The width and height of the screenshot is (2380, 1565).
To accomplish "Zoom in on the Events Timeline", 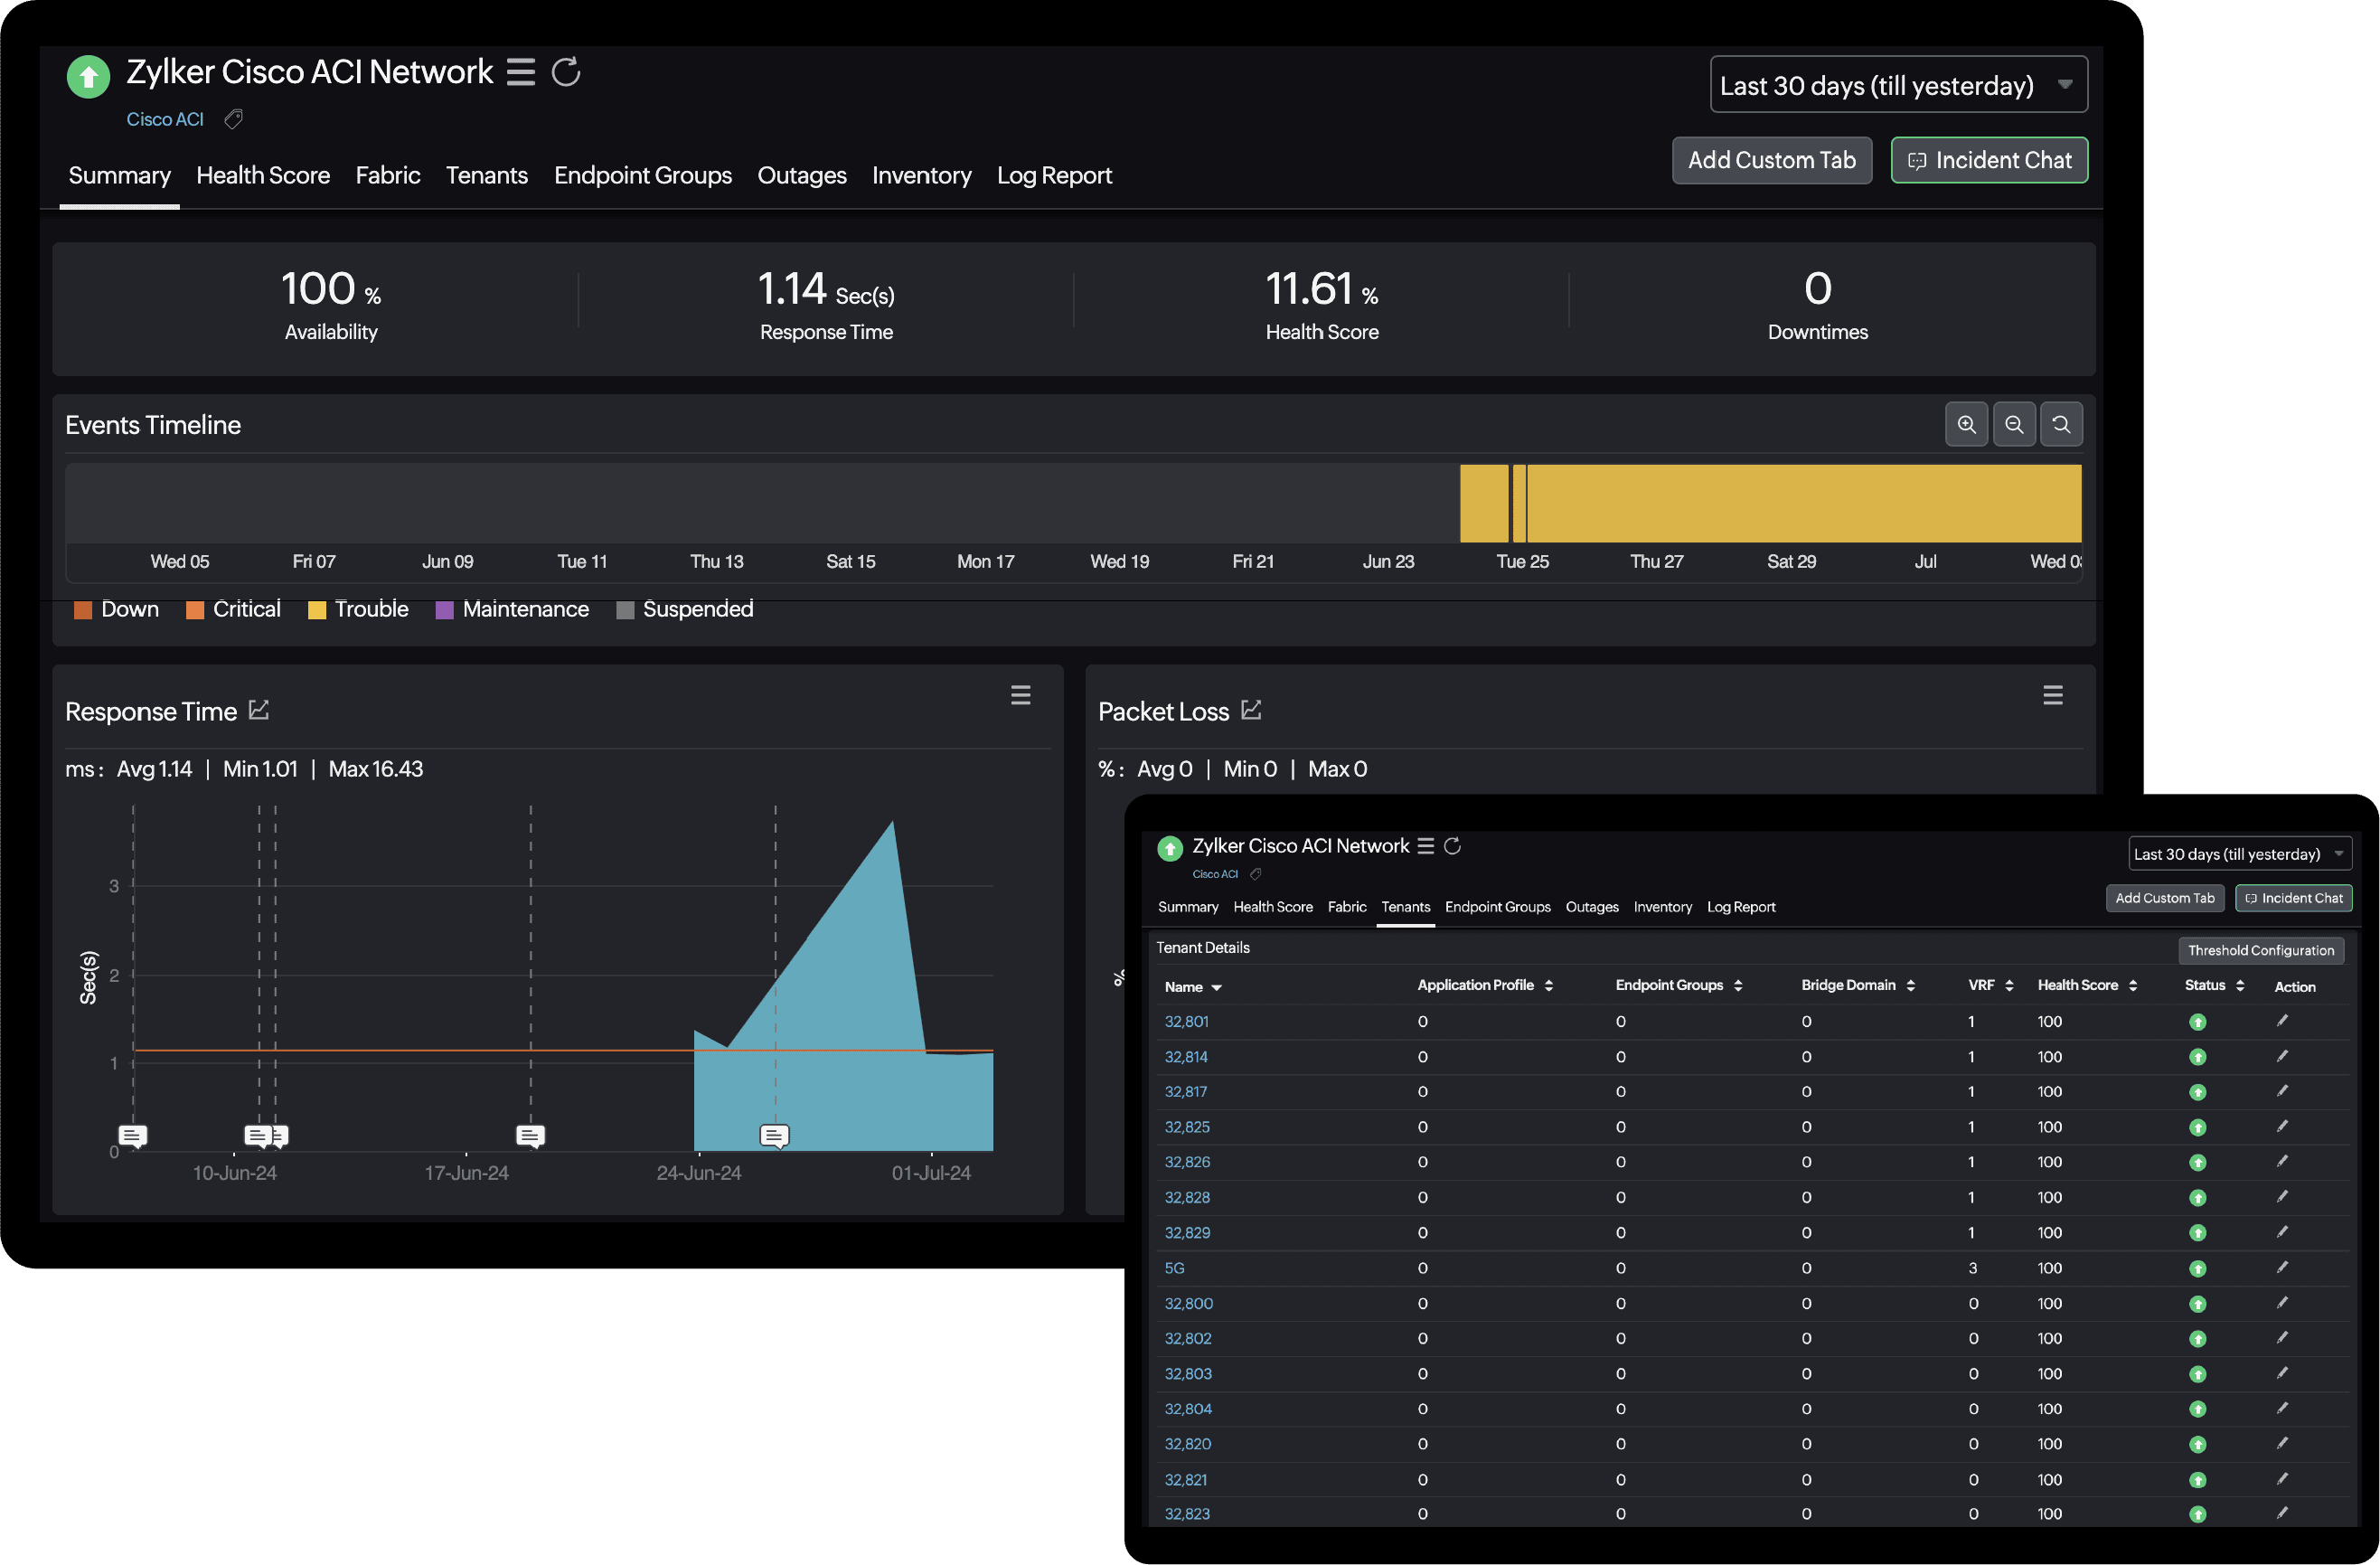I will tap(1966, 425).
